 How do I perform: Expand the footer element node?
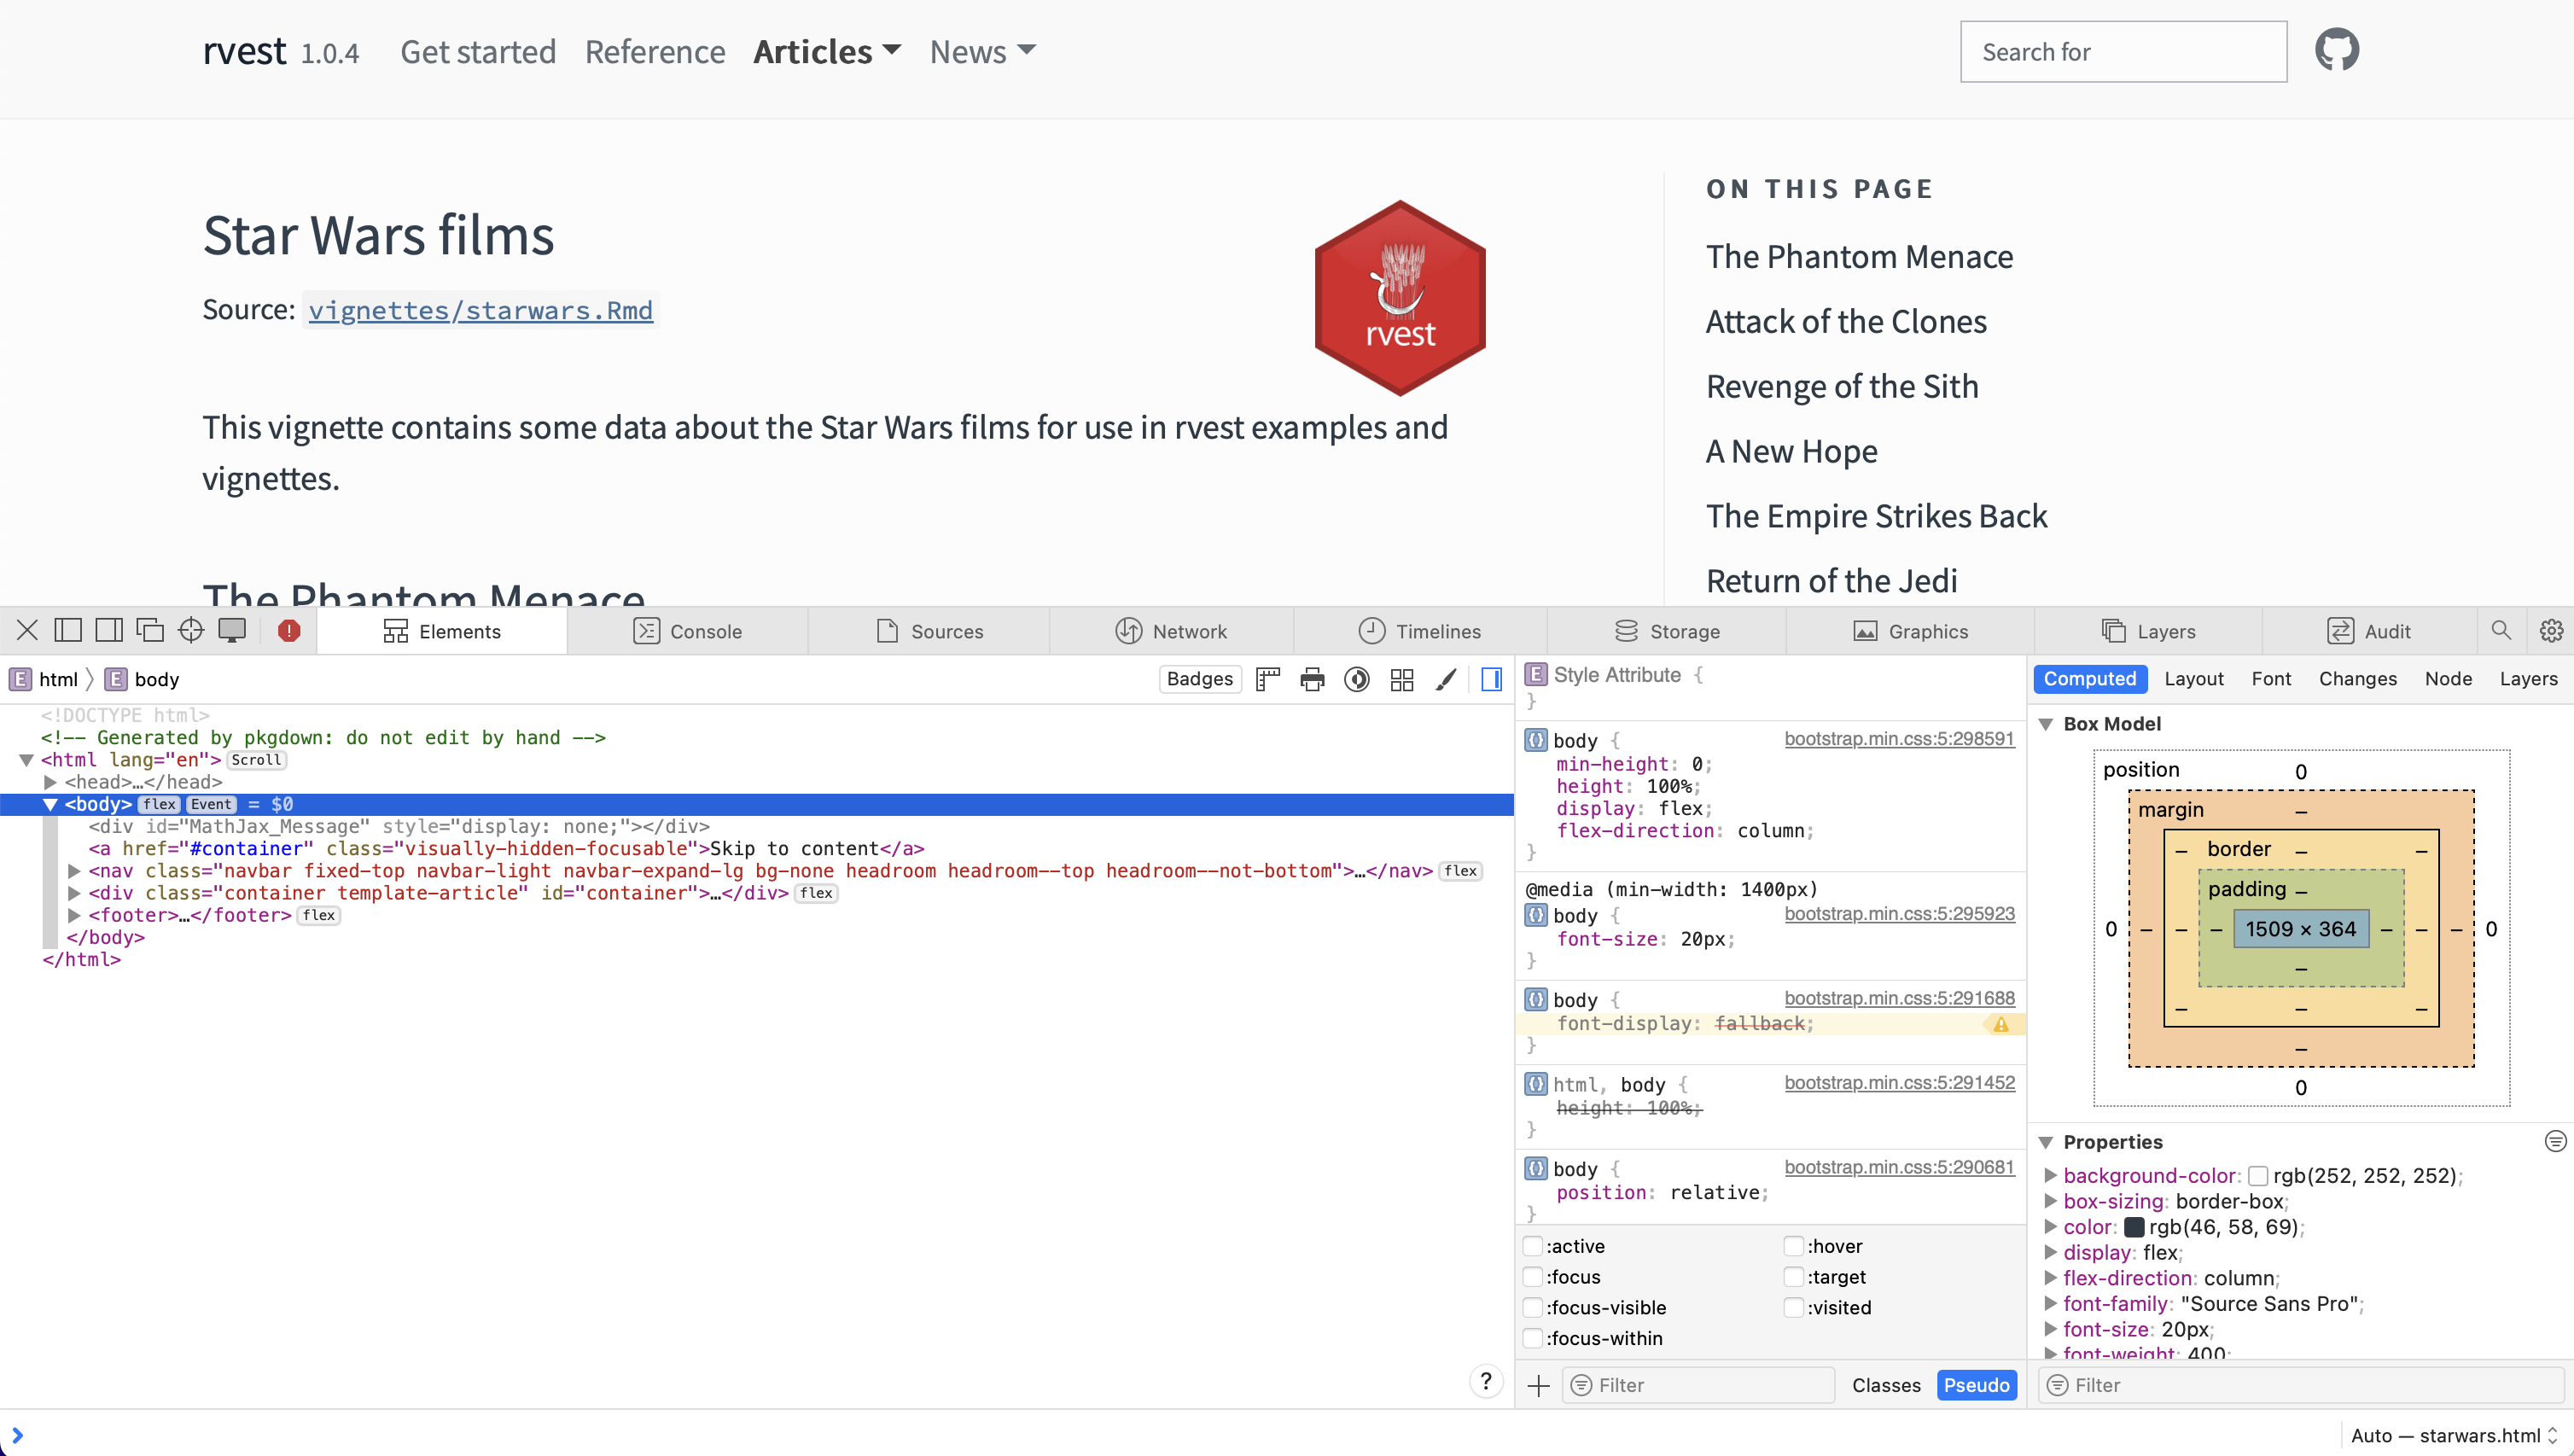pos(76,915)
